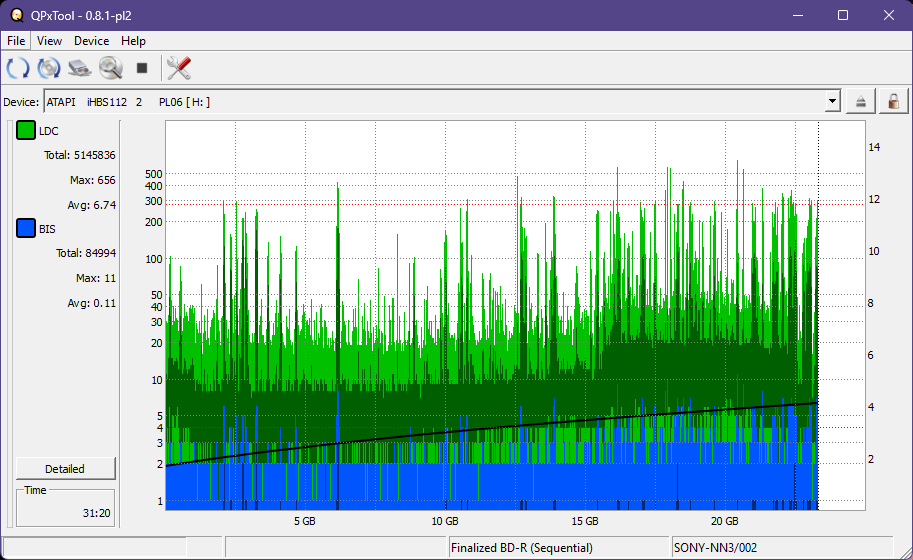Screen dimensions: 913x560
Task: Click the green LDC color swatch
Action: coord(26,130)
